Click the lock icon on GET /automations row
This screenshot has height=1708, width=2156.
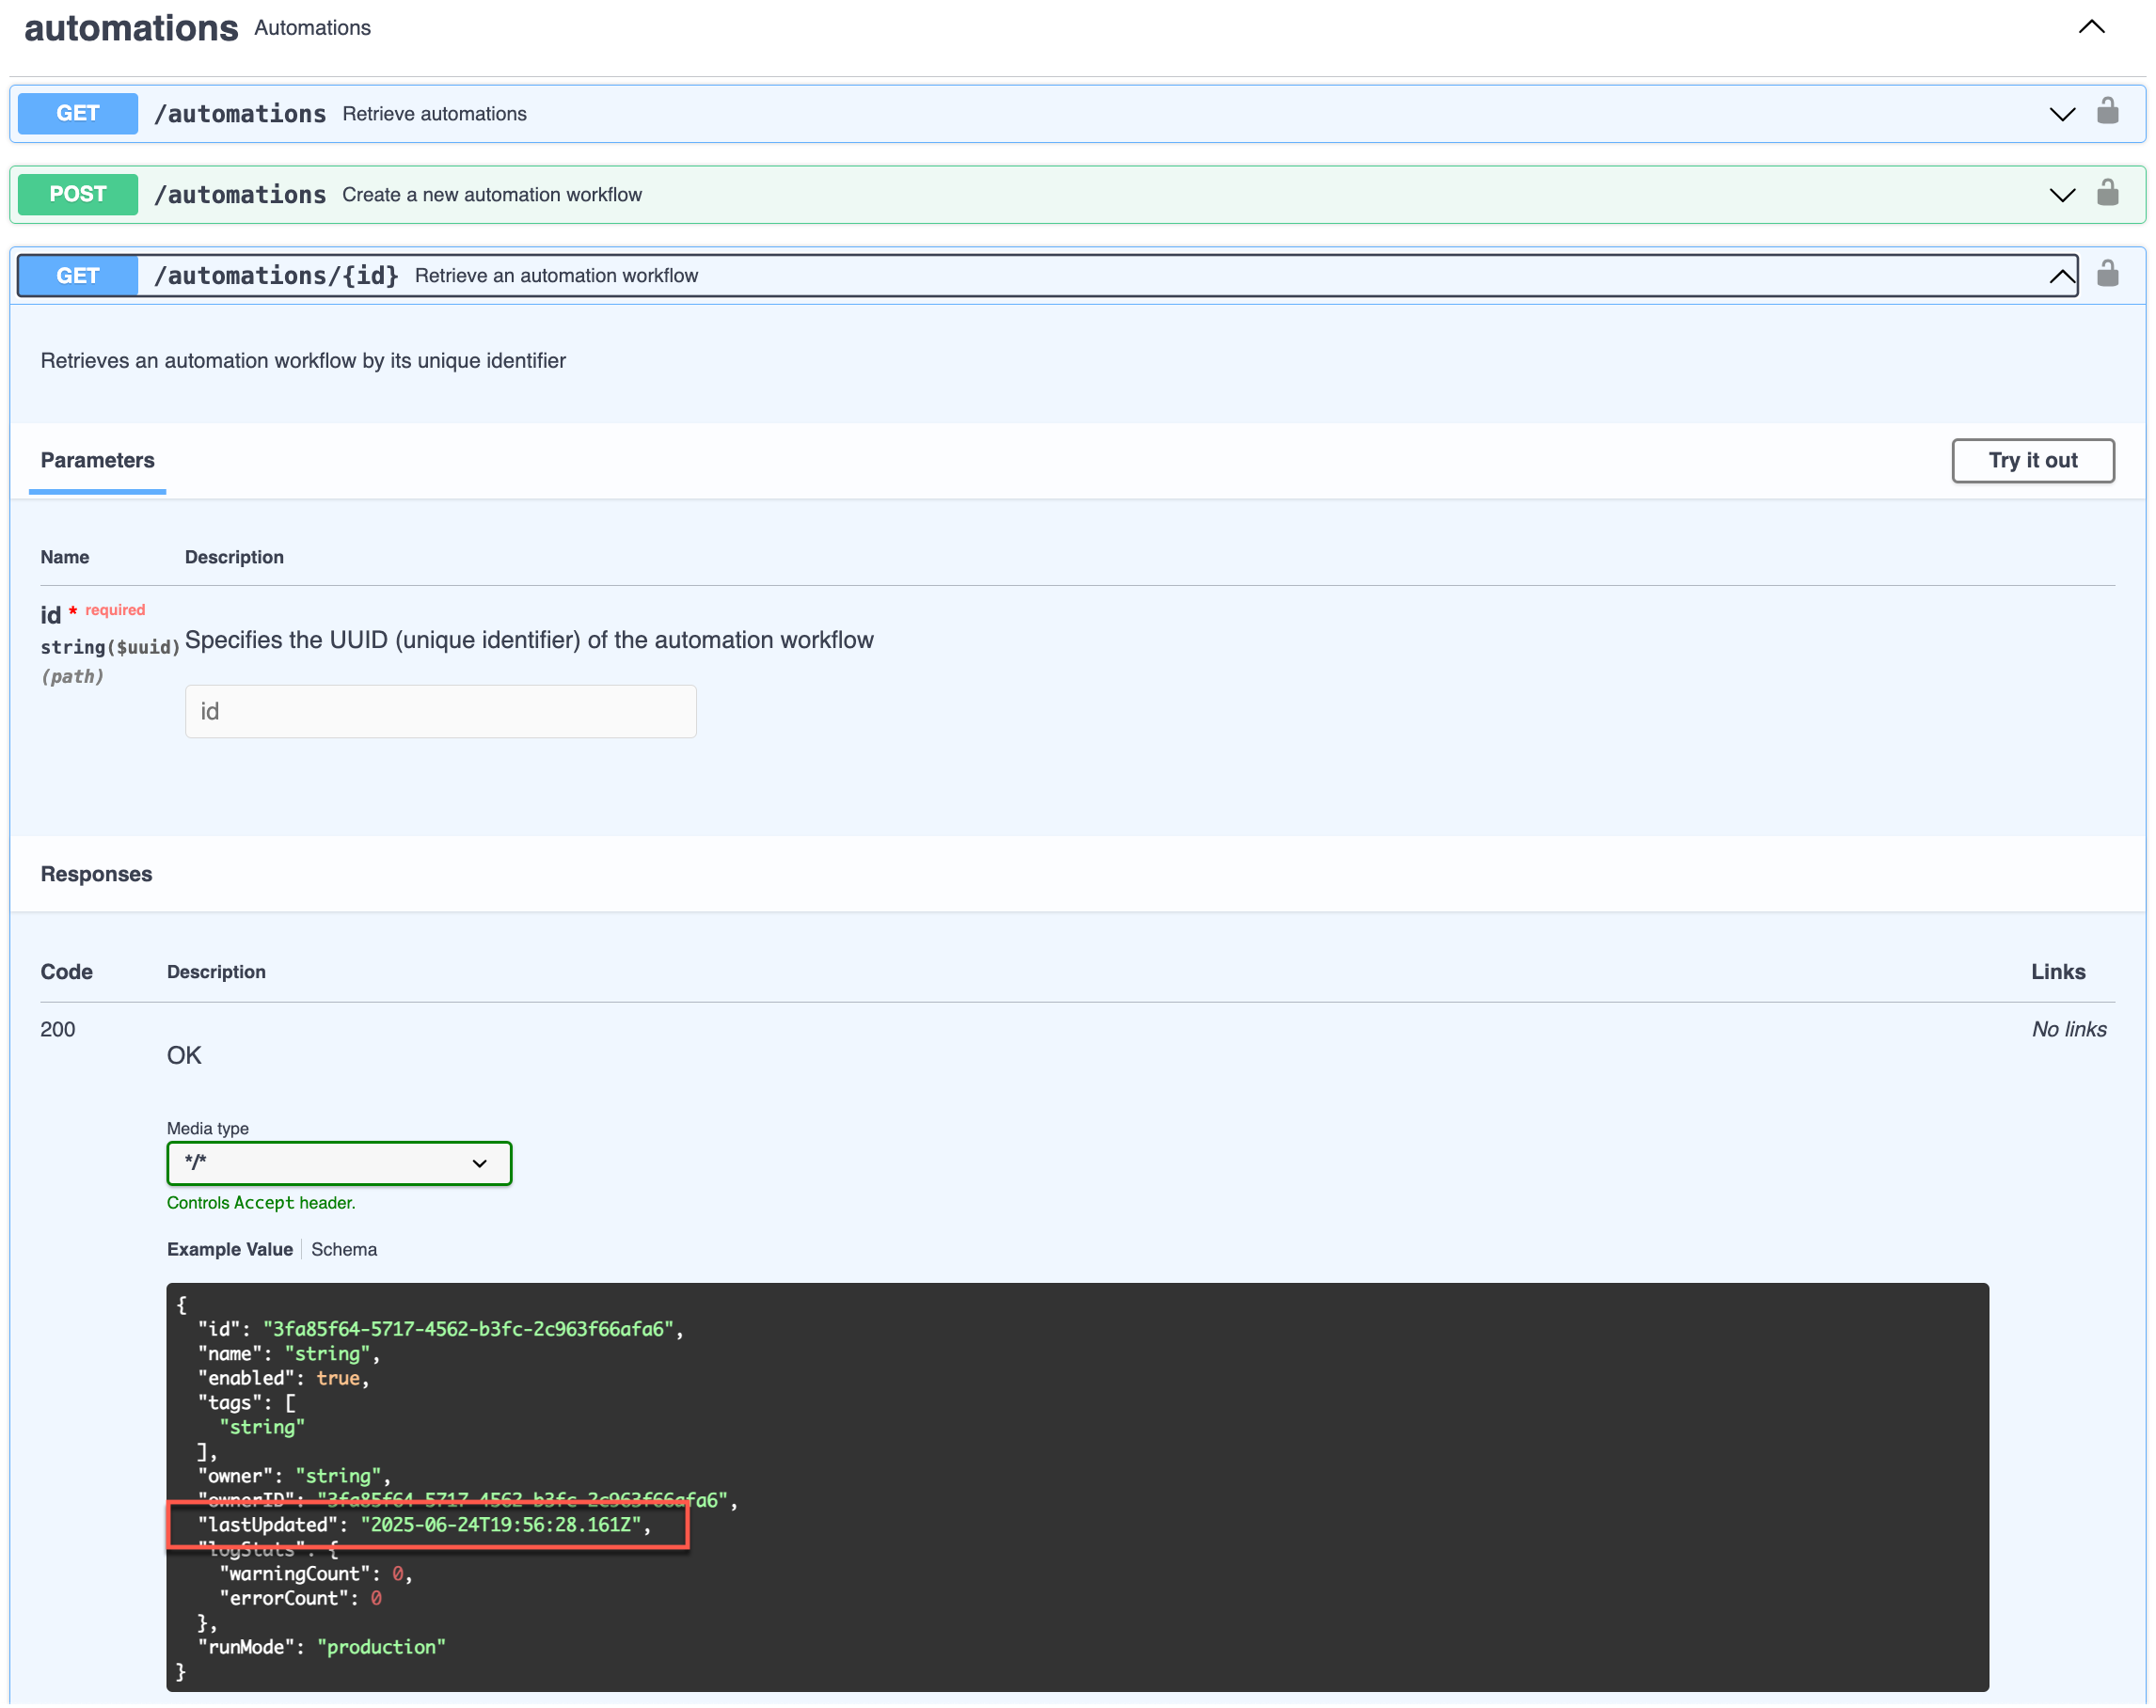(x=2107, y=111)
